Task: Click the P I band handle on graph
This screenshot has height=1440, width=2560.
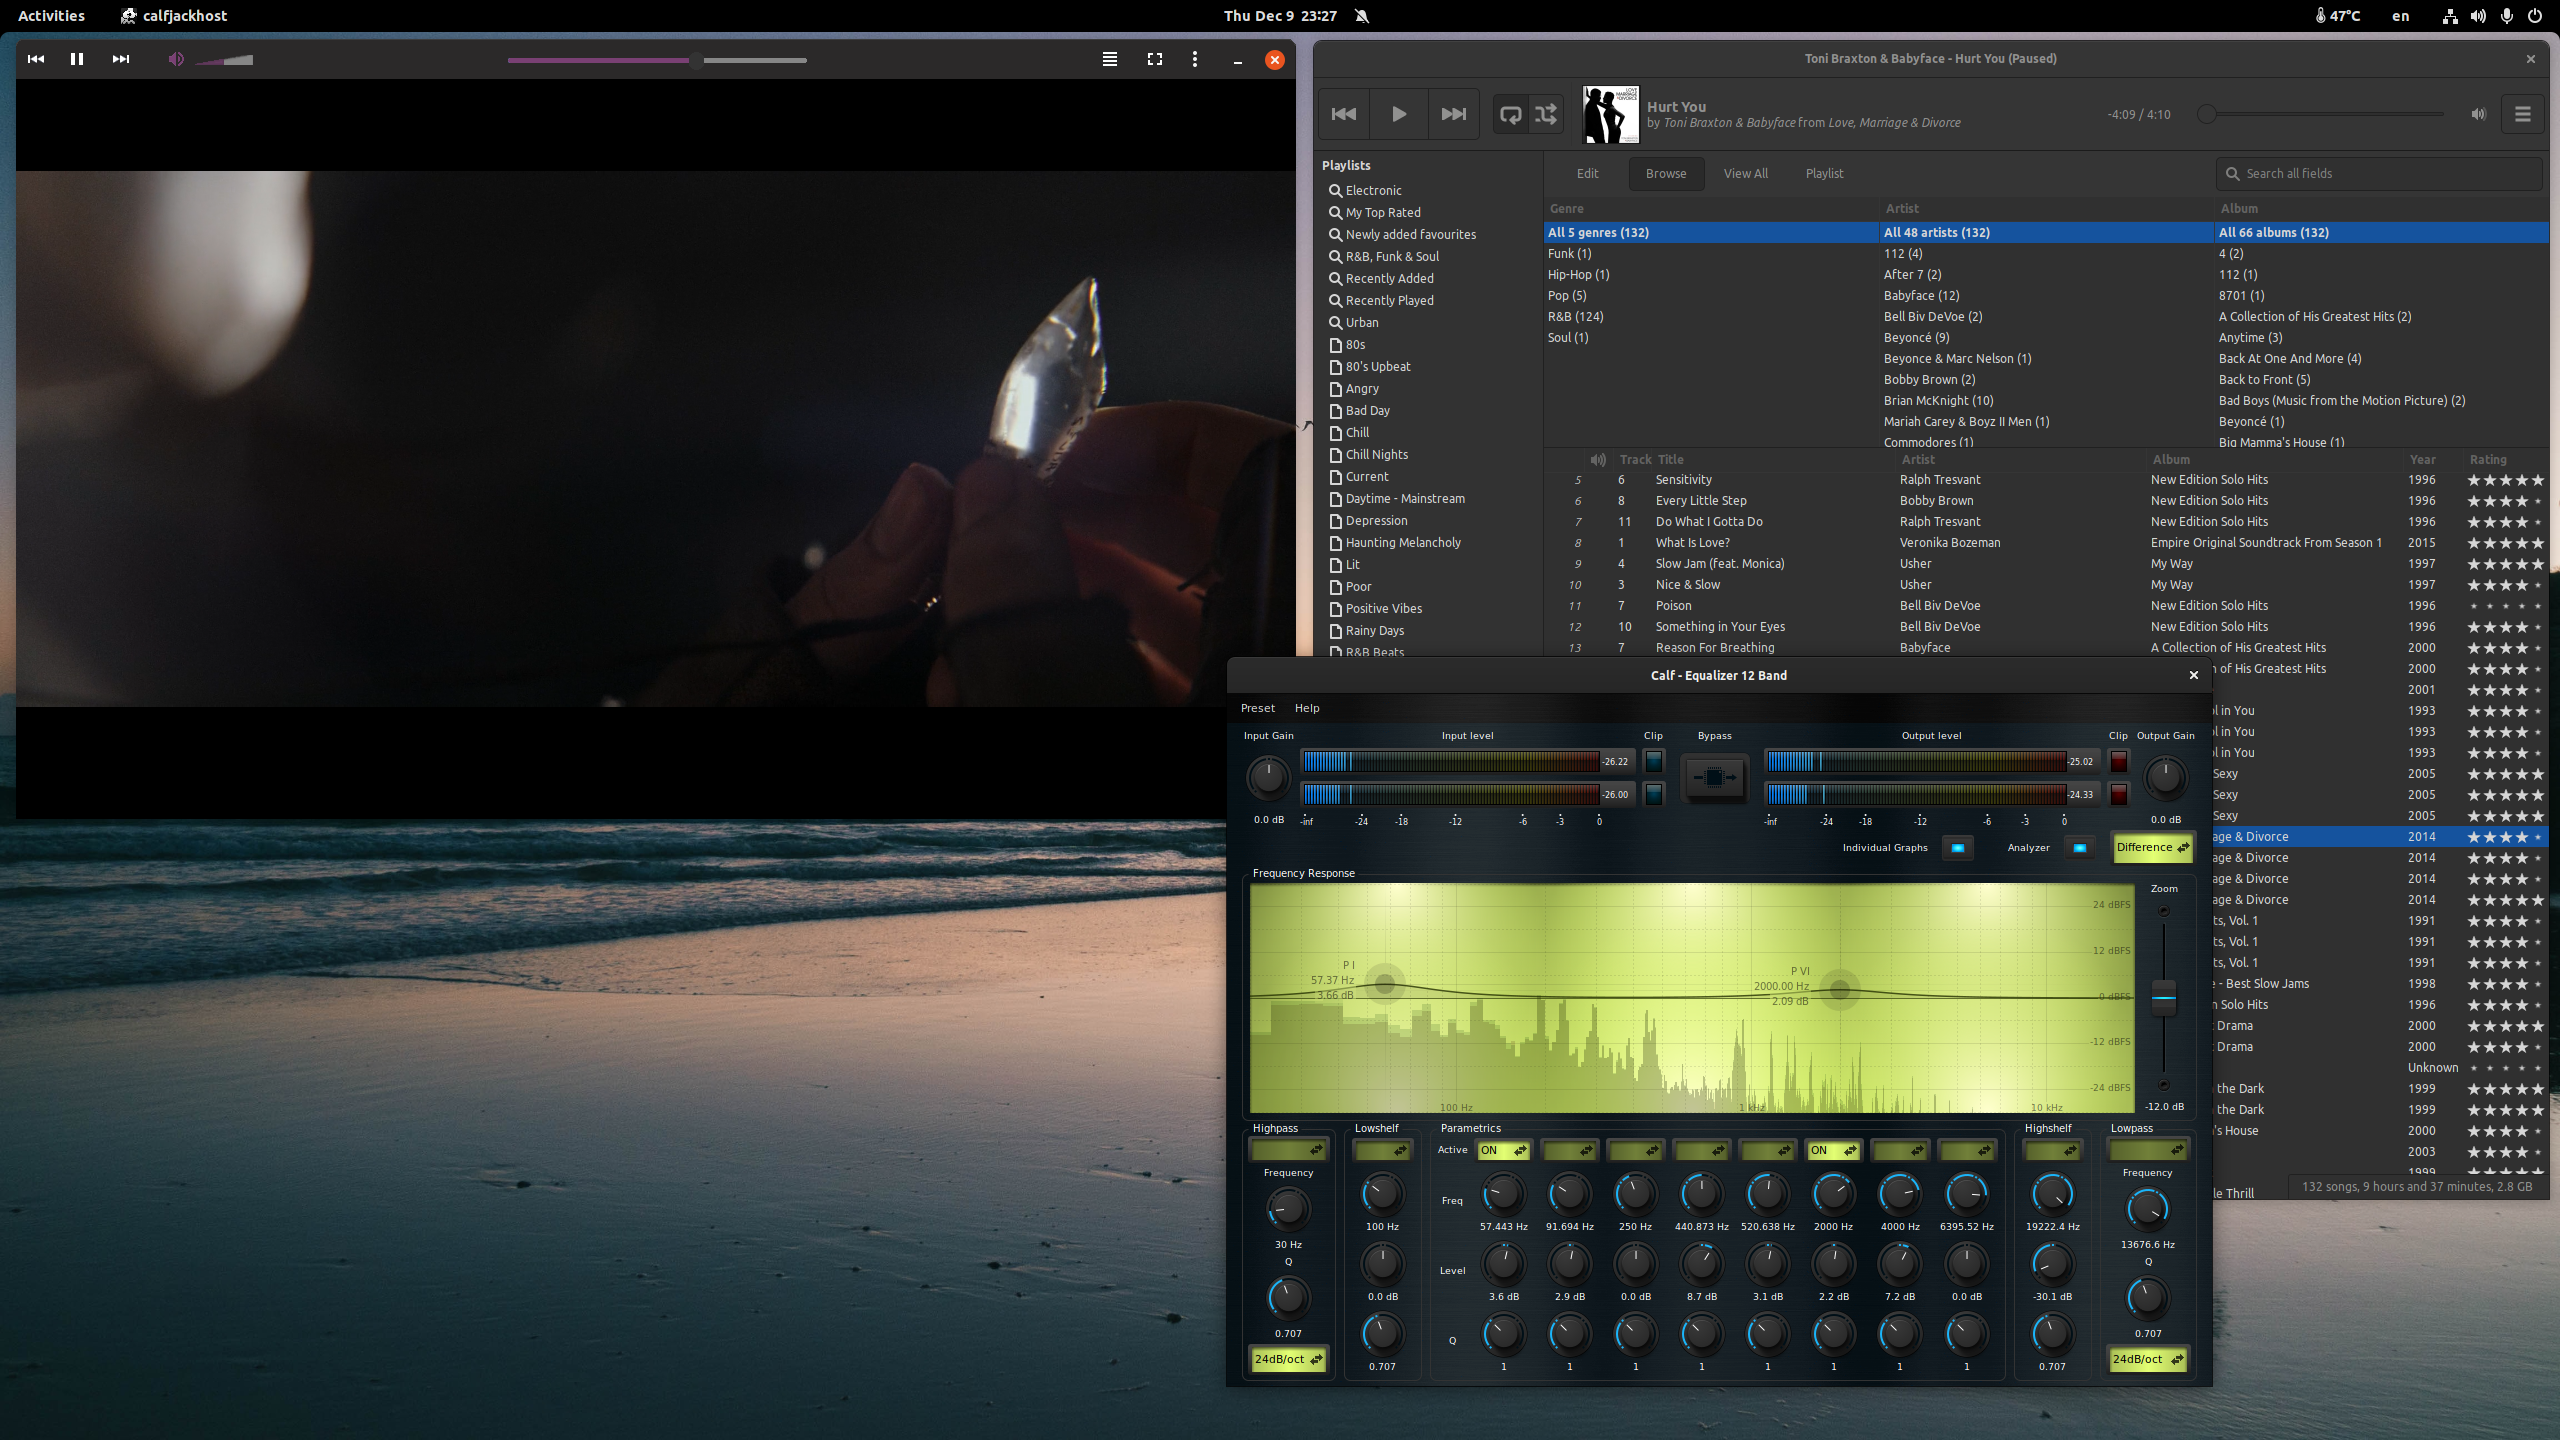Action: pyautogui.click(x=1385, y=984)
